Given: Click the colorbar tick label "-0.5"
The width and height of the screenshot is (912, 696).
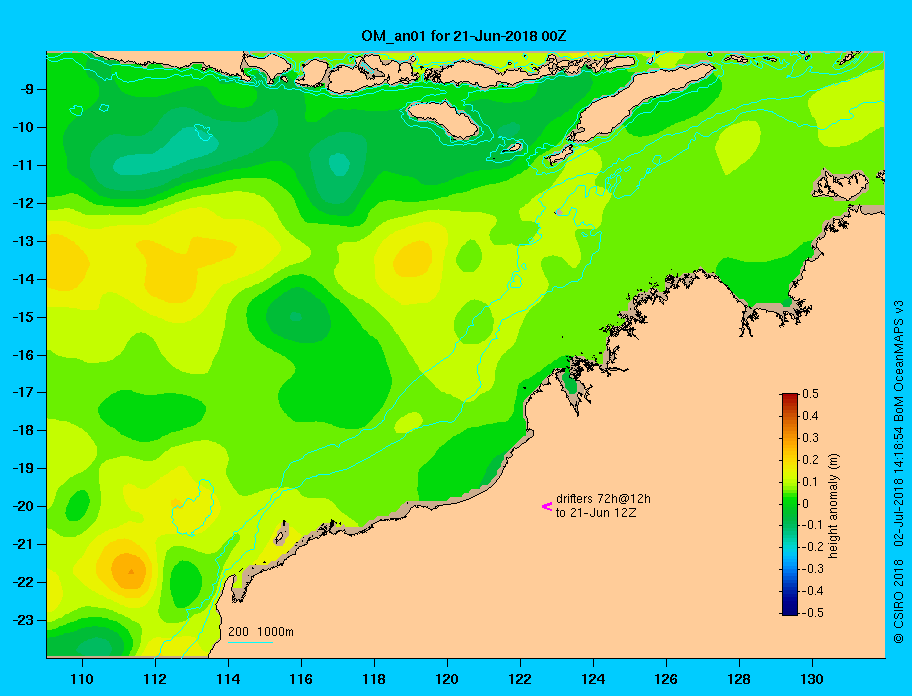Looking at the screenshot, I should [813, 613].
